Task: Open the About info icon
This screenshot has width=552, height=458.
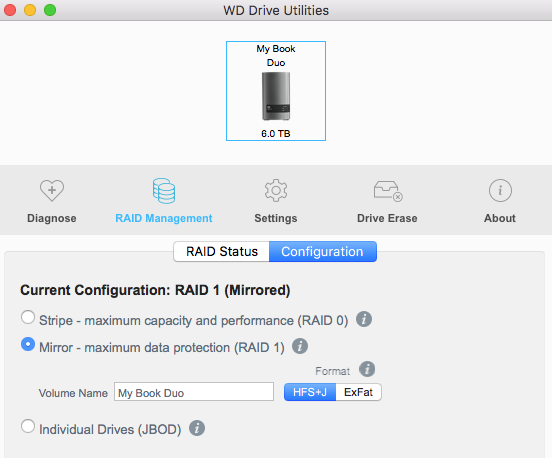Action: [x=500, y=190]
